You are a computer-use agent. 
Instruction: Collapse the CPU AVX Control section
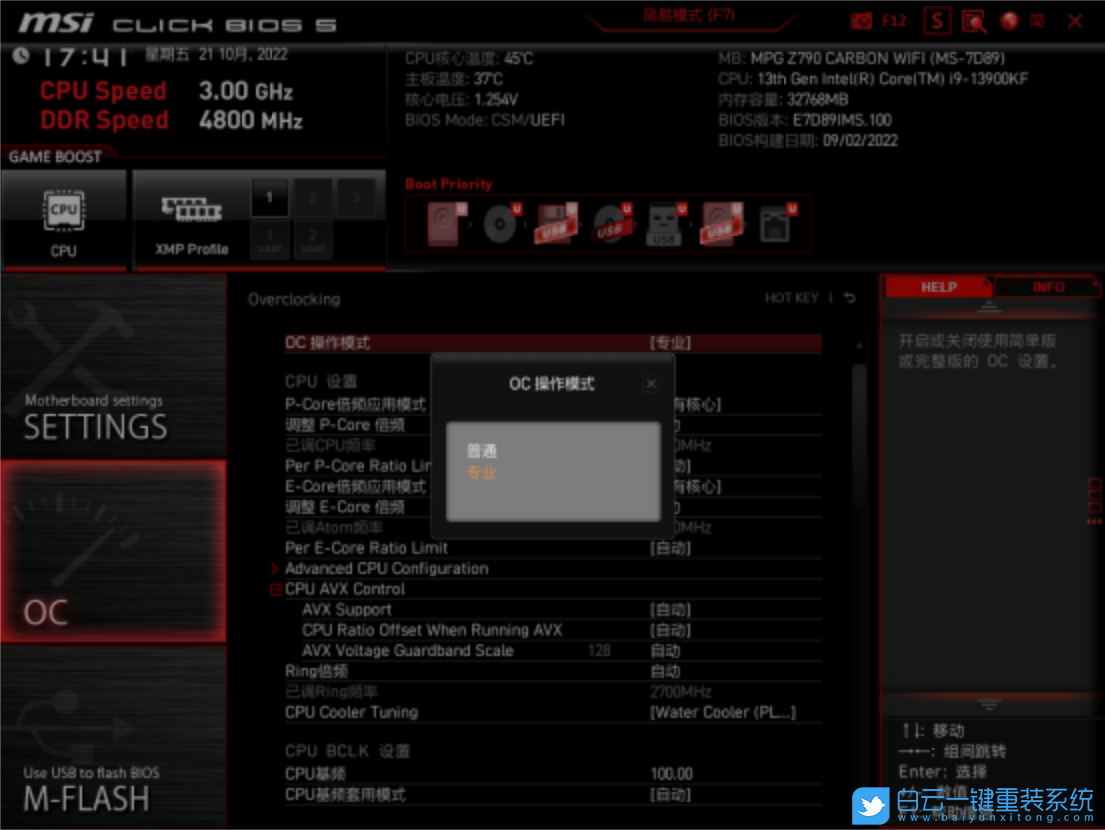pos(276,589)
